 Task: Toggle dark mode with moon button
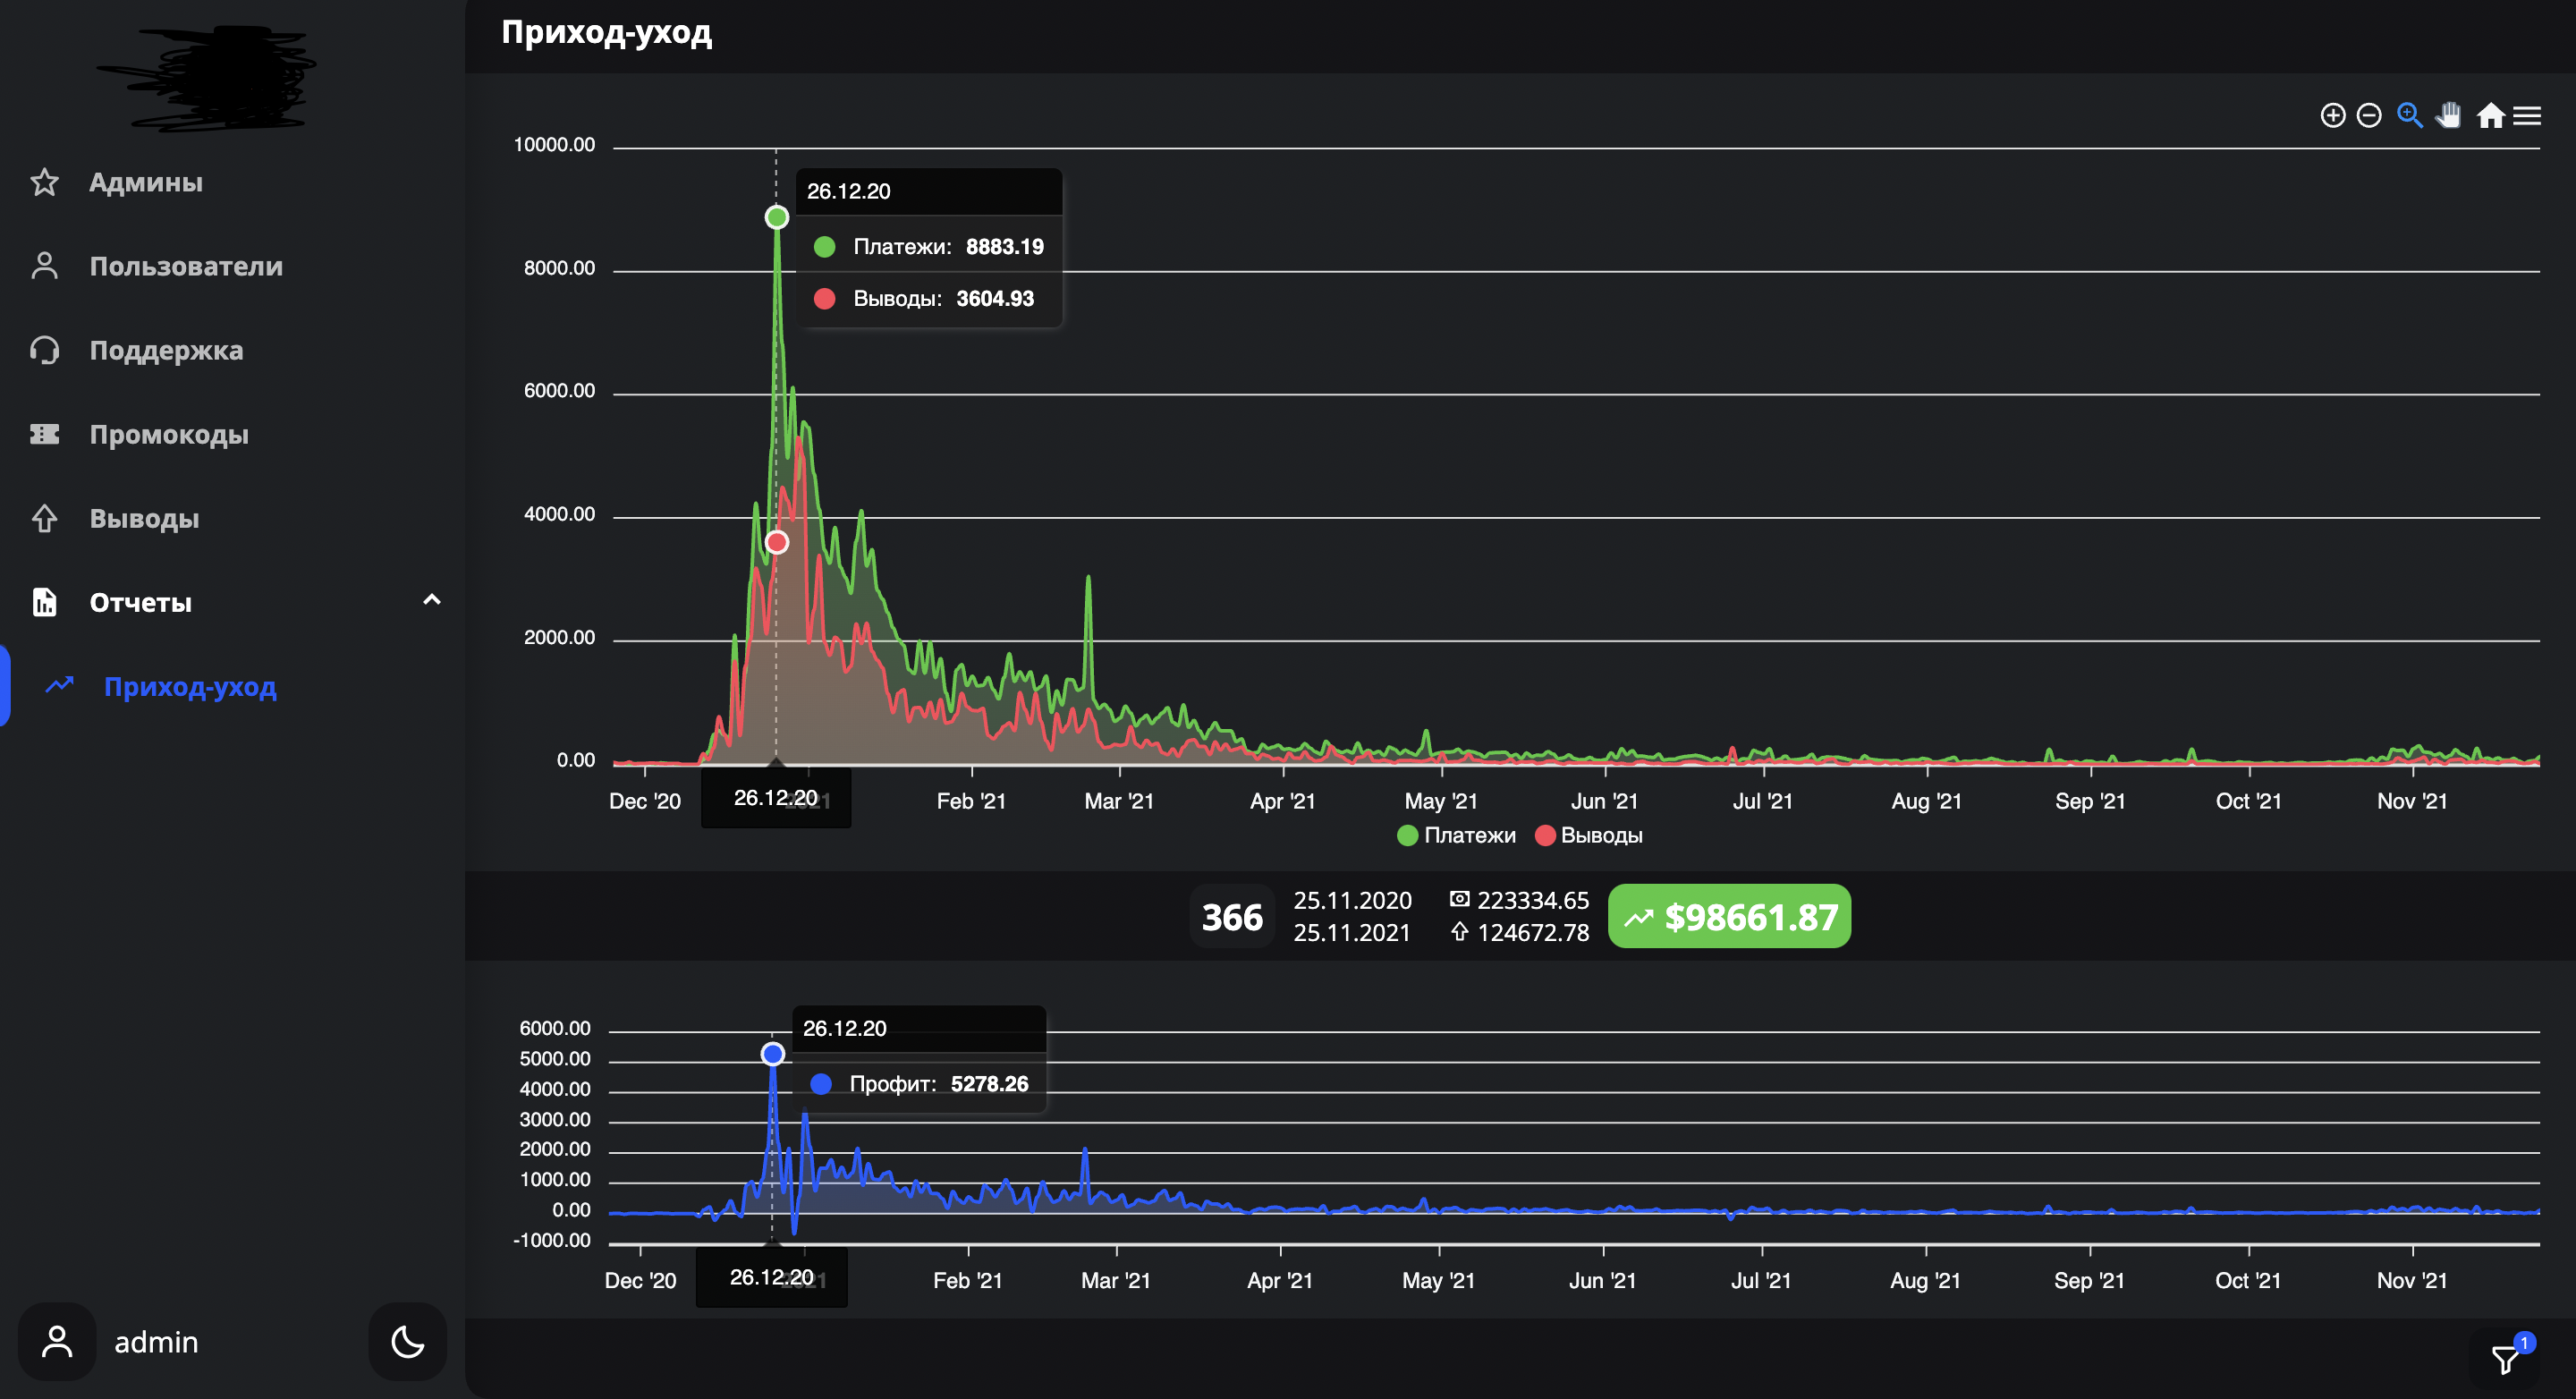tap(407, 1341)
